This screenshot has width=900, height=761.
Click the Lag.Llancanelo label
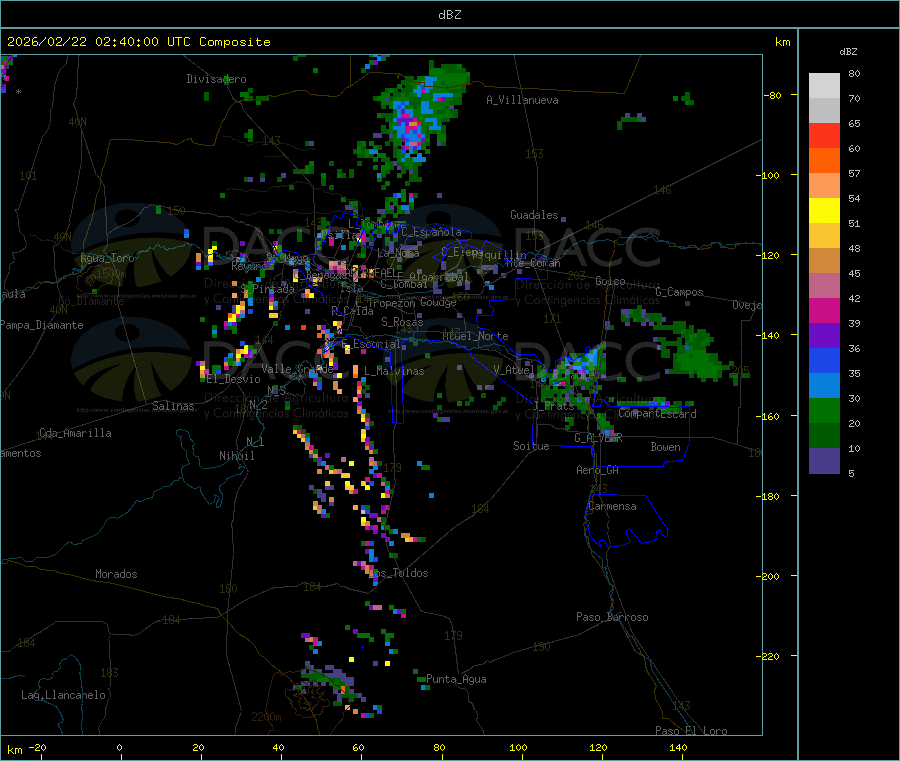point(63,695)
